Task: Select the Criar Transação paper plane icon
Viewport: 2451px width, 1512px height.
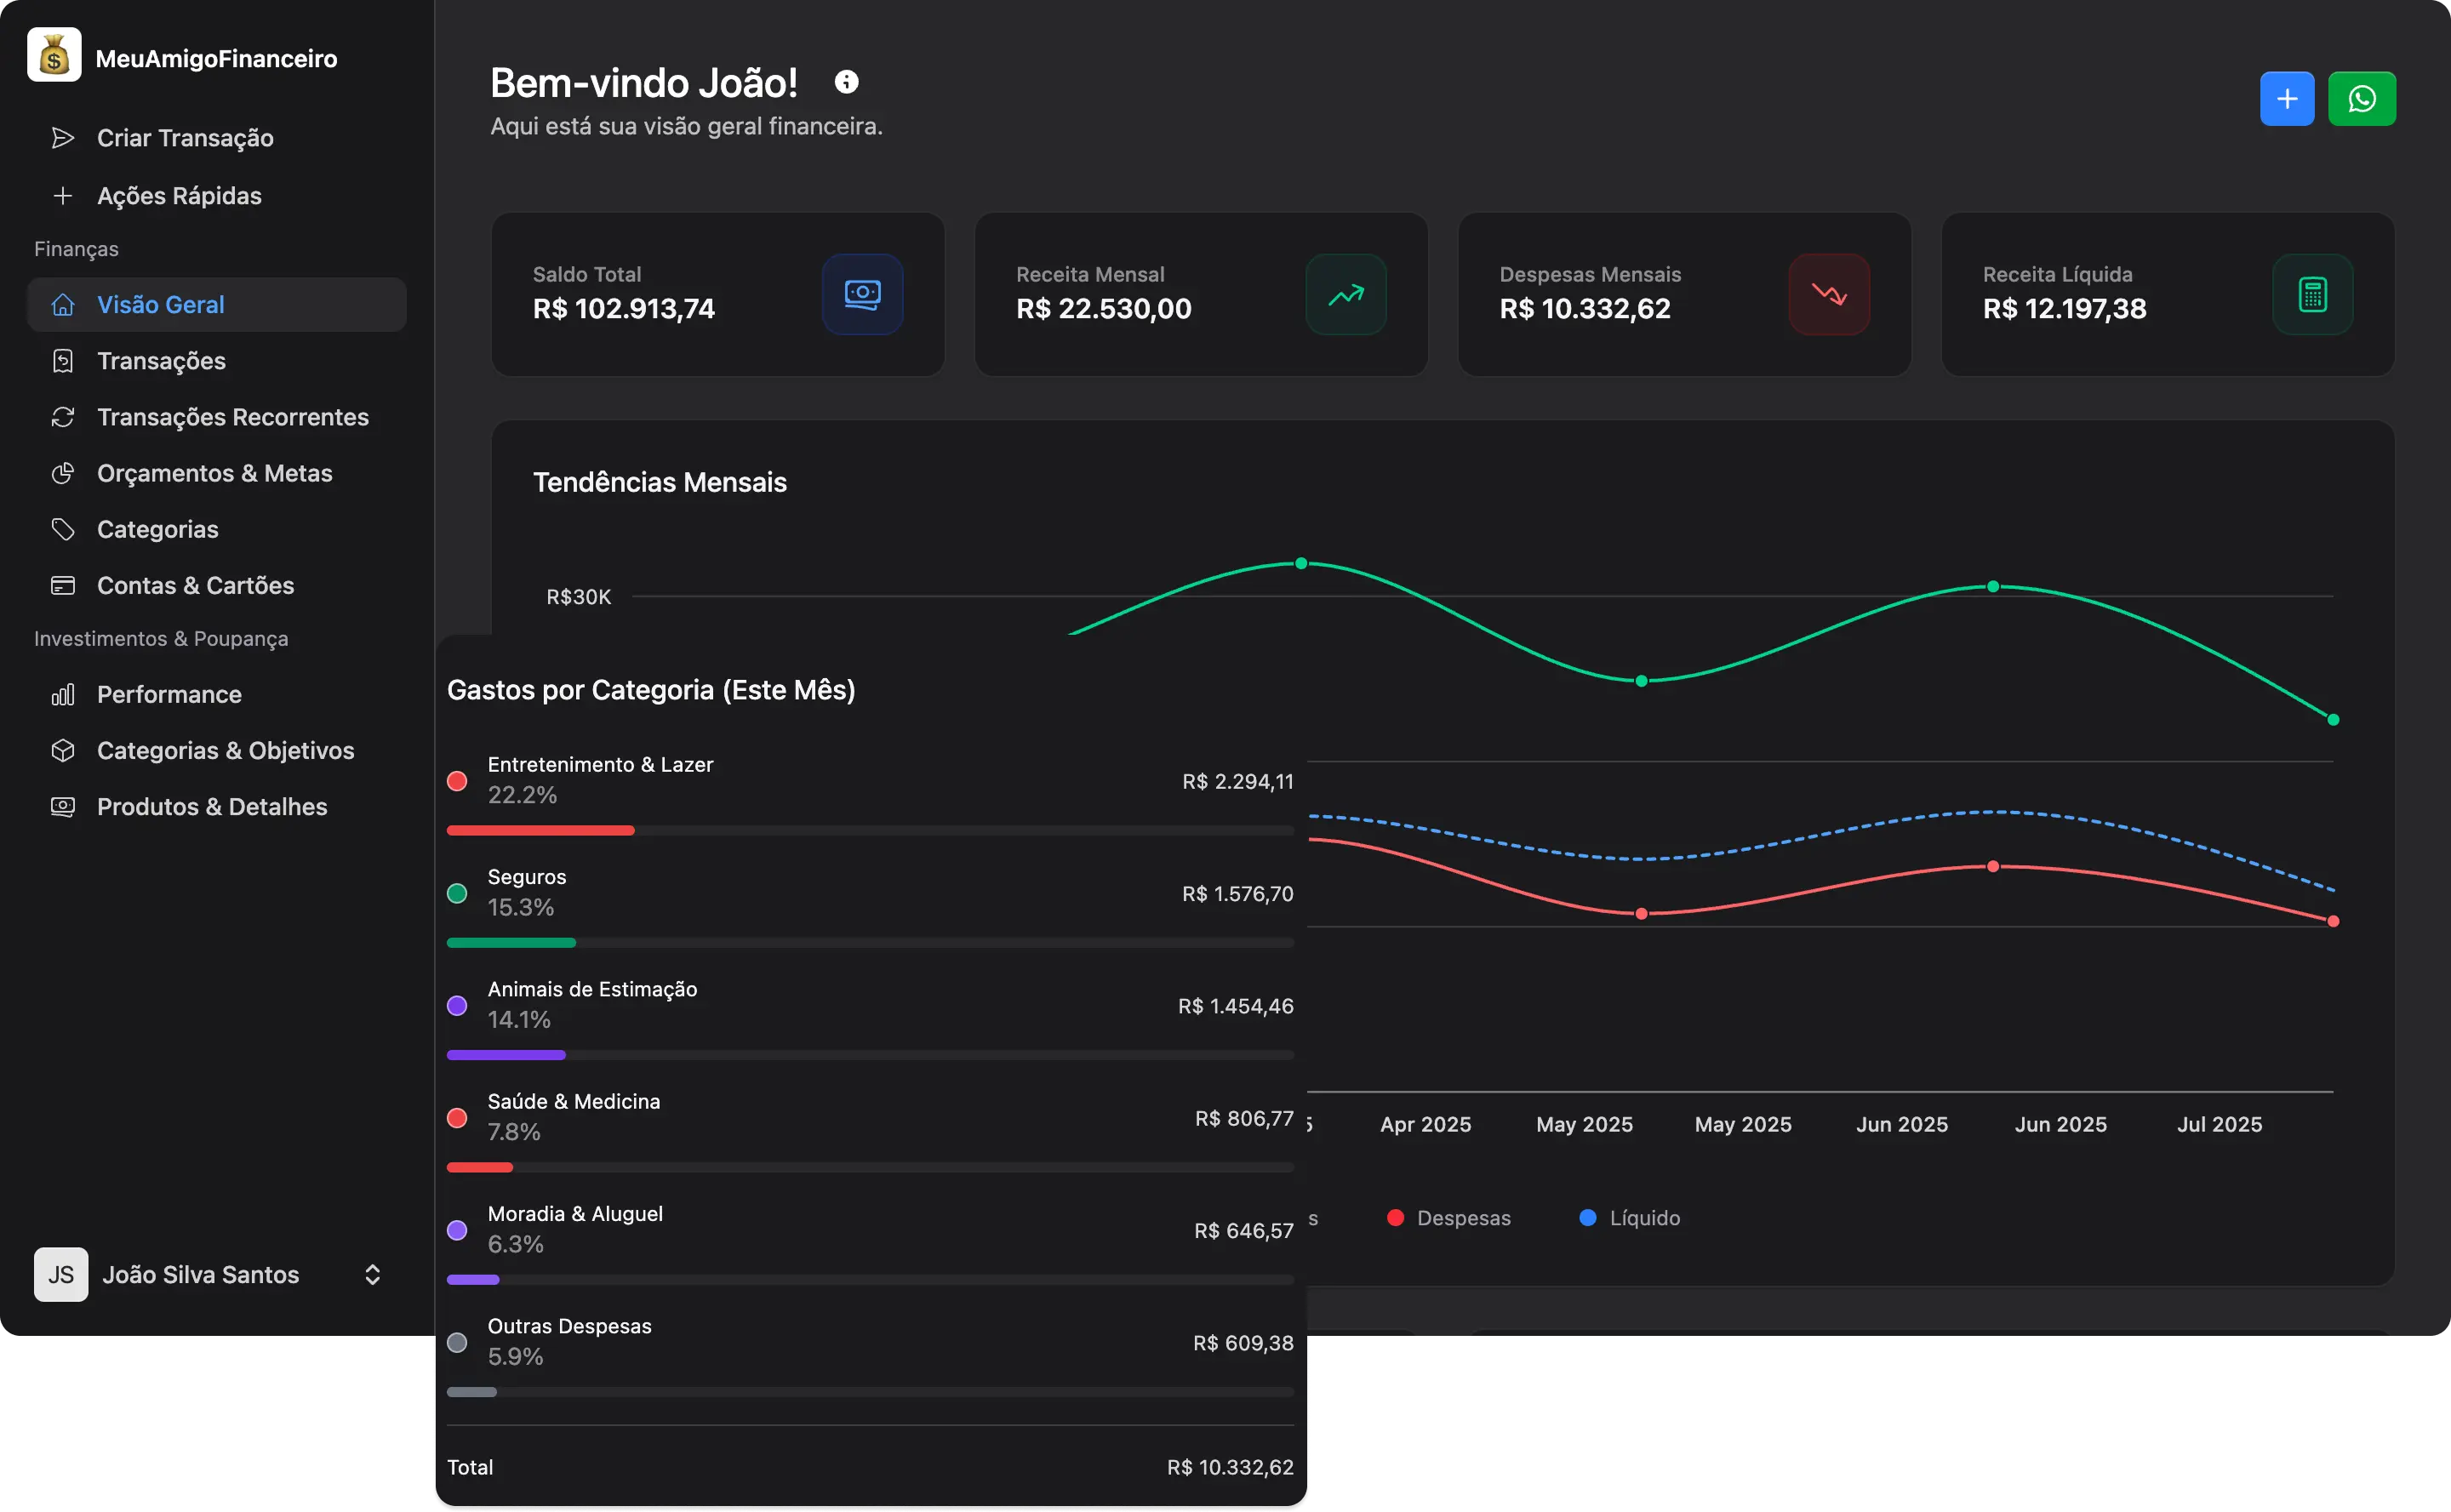Action: [63, 138]
